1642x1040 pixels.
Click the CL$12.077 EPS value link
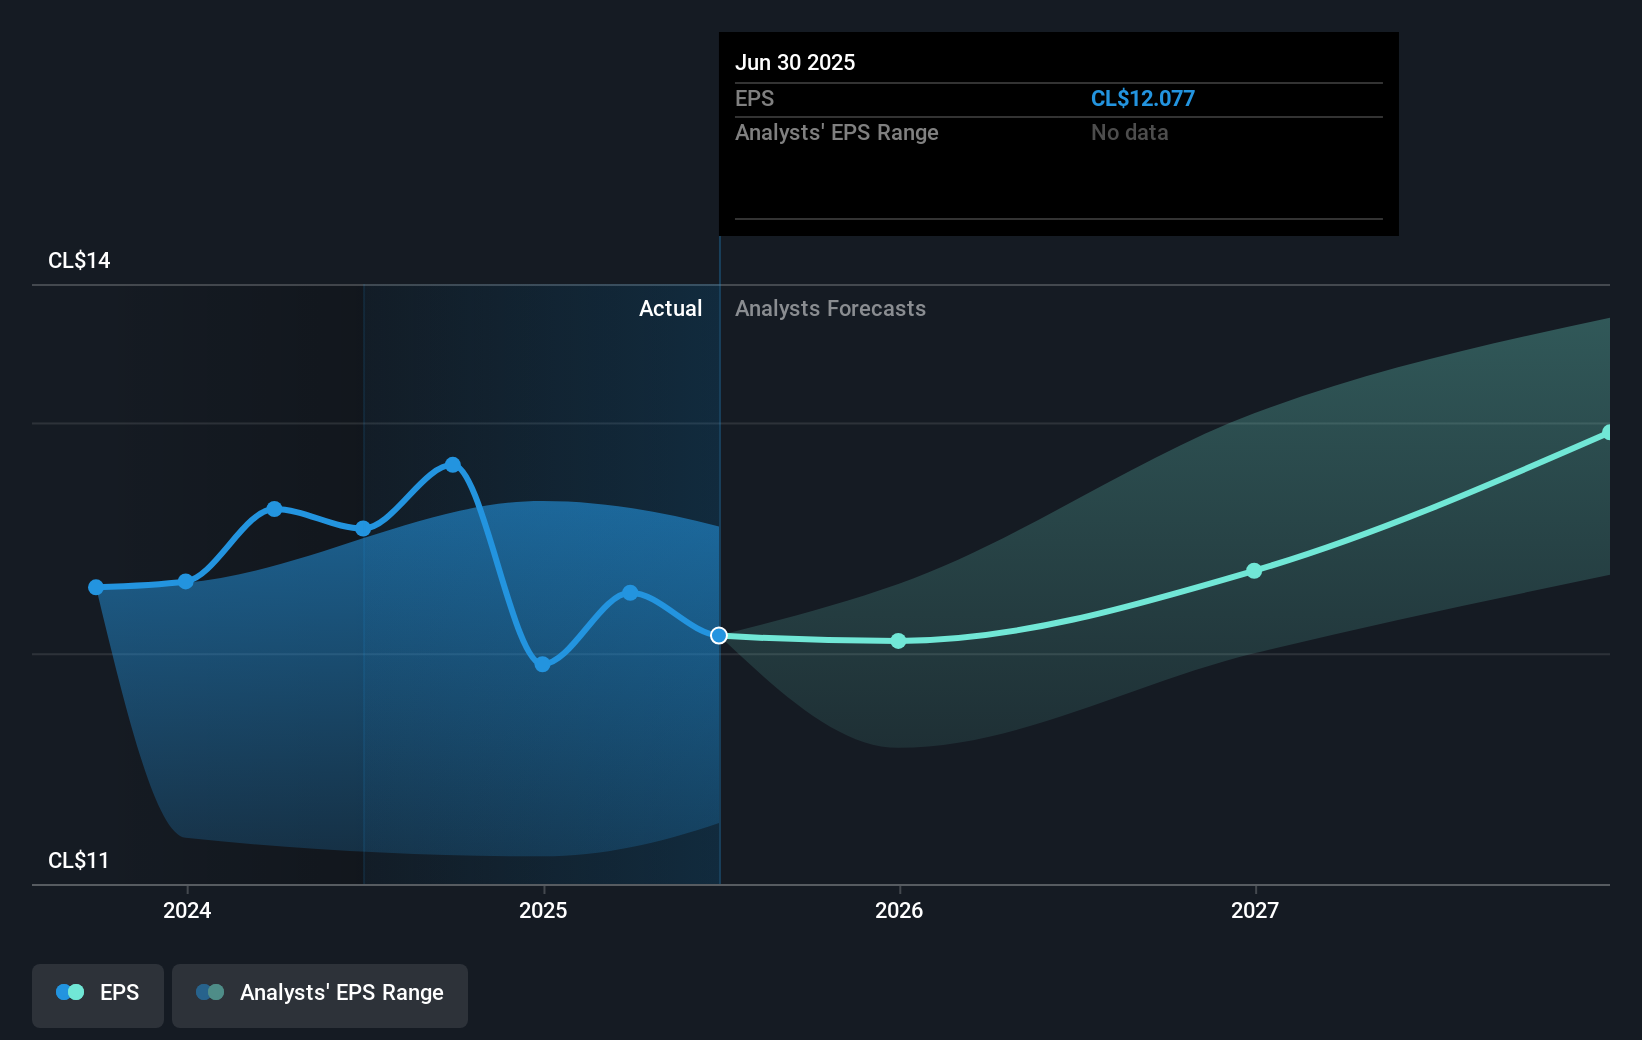coord(1143,98)
